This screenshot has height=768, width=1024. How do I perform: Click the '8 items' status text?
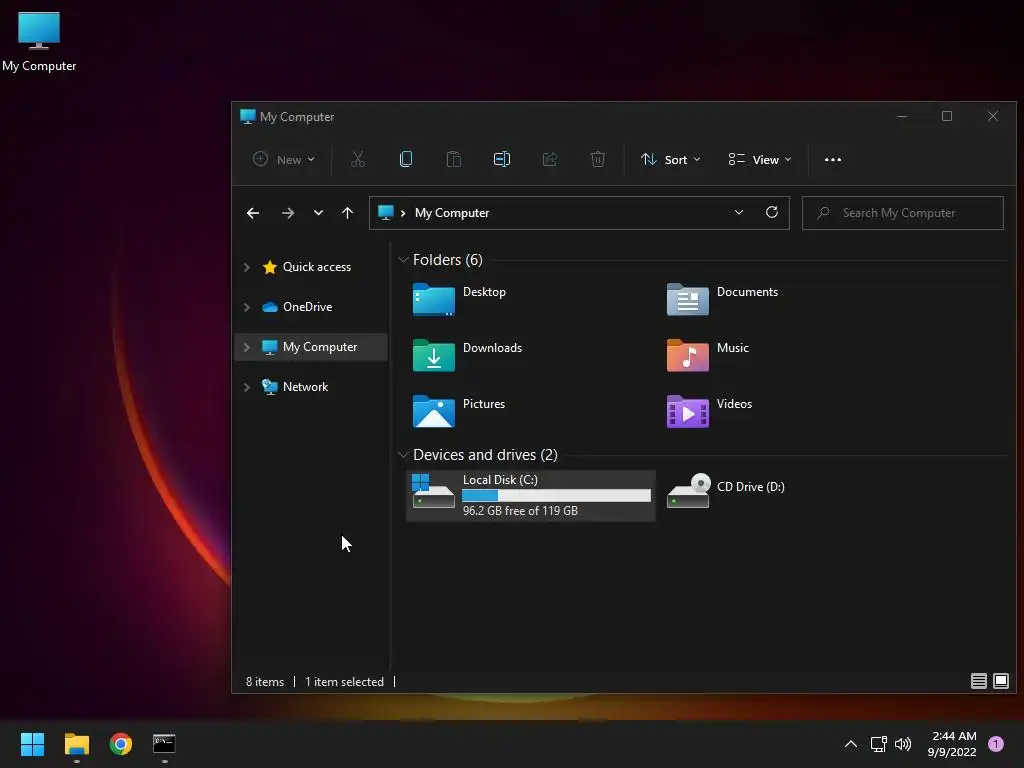265,682
